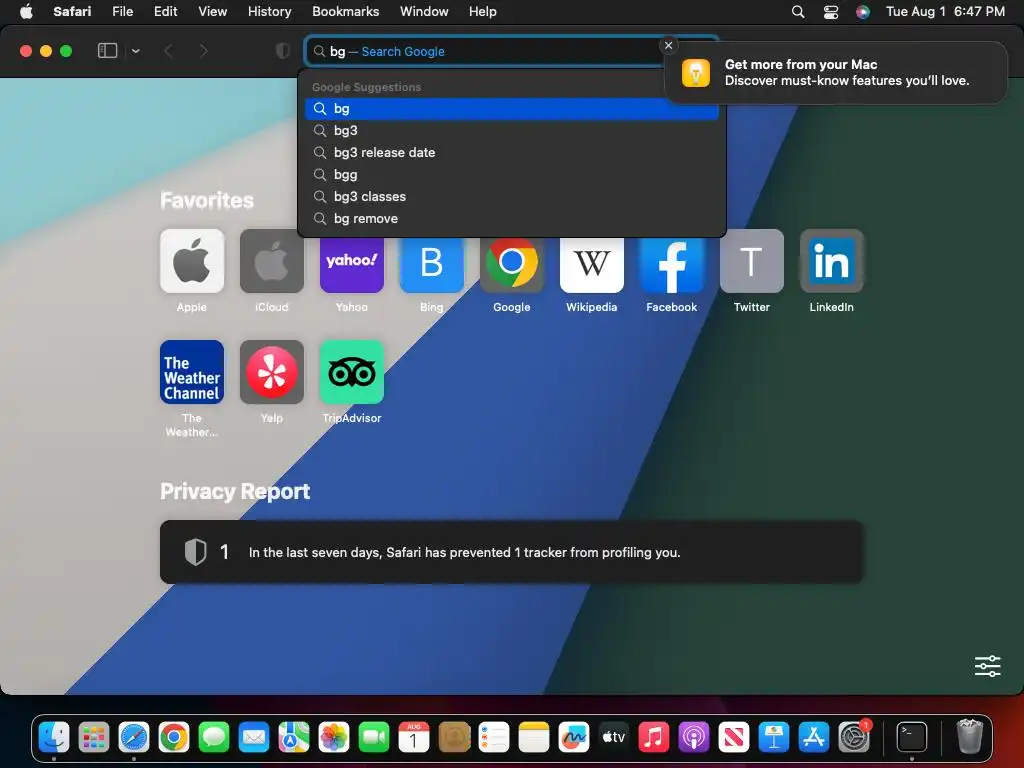
Task: Open the 'Get more from your Mac' notification
Action: (836, 72)
